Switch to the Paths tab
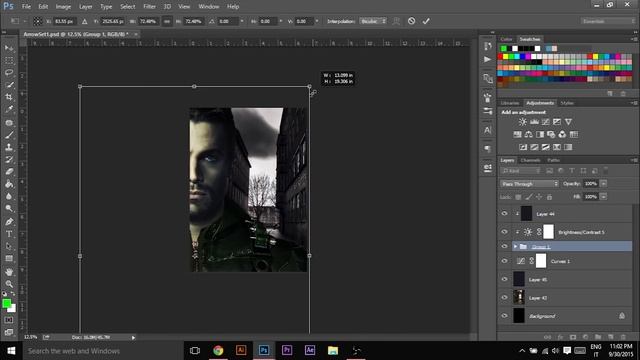The height and width of the screenshot is (360, 640). 553,160
